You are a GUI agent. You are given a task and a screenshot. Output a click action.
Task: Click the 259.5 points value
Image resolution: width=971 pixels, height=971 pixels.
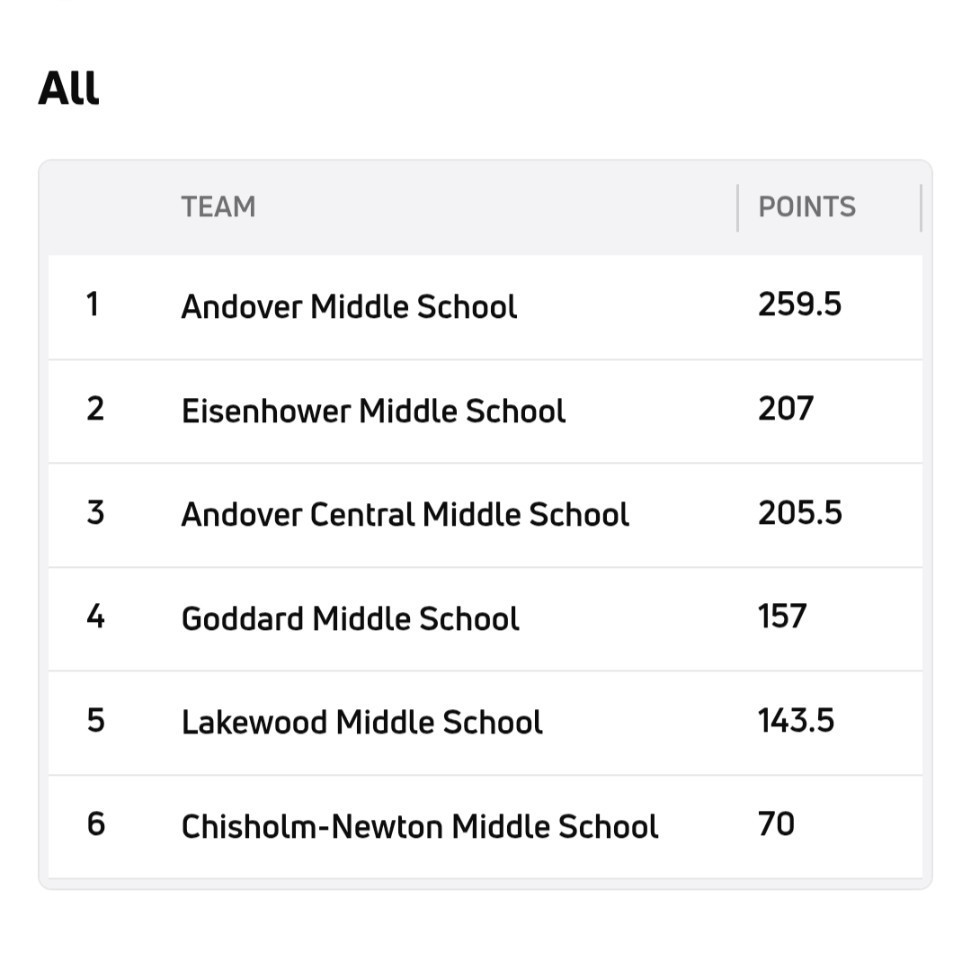[x=799, y=304]
